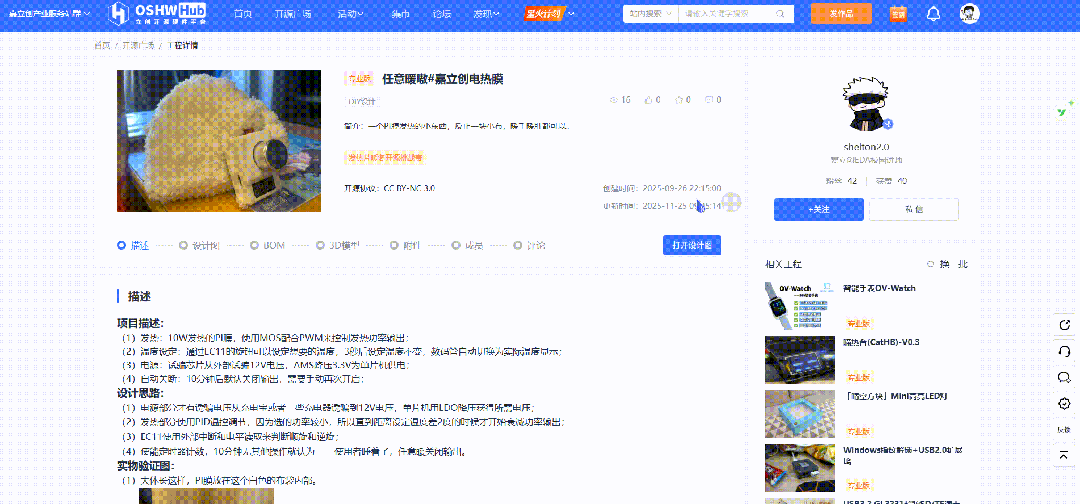Click the share icon on right sidebar
This screenshot has height=504, width=1080.
(x=1063, y=325)
